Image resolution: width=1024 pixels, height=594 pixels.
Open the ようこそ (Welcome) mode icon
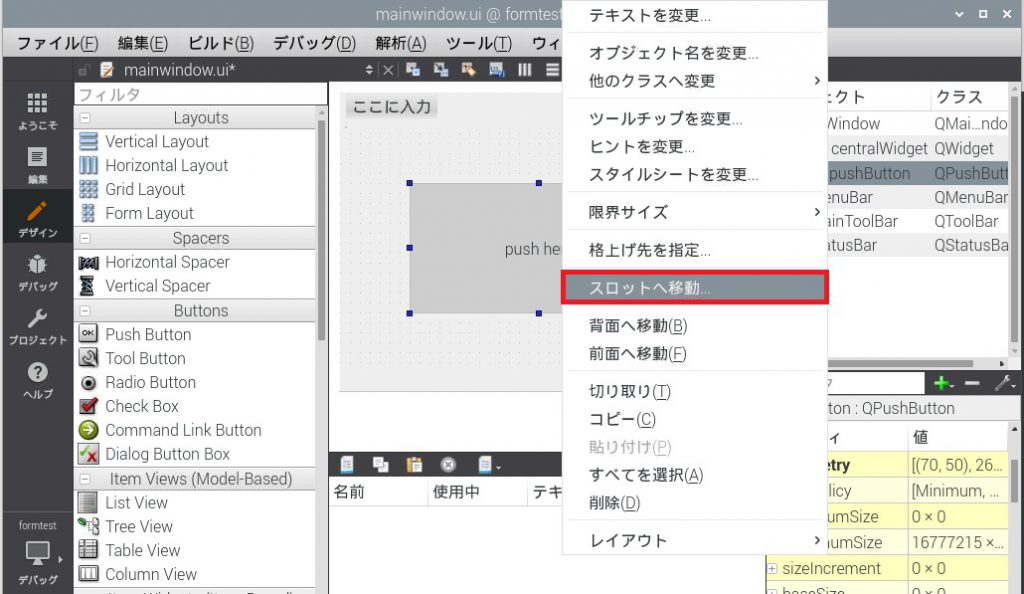[x=37, y=110]
